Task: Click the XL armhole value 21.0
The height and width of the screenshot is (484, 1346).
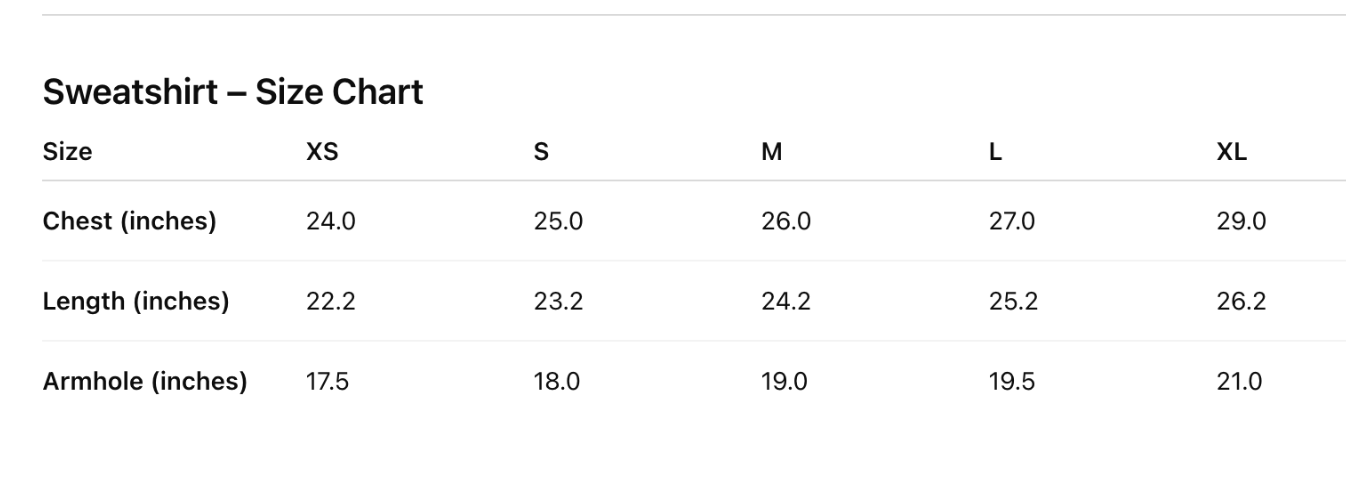Action: pos(1239,381)
